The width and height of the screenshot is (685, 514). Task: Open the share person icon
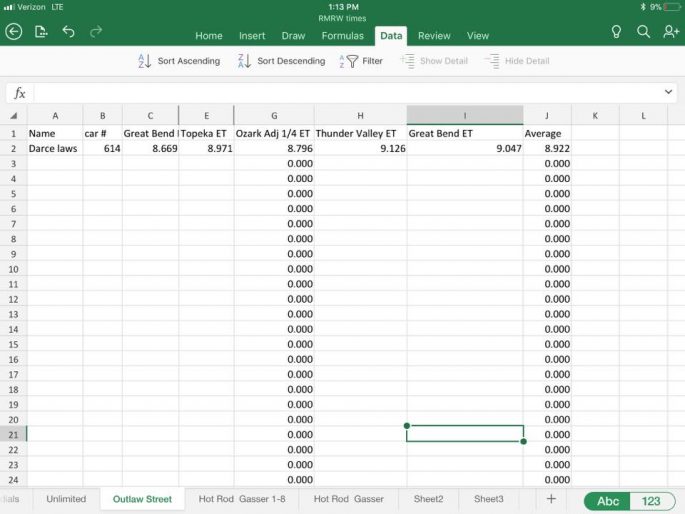[670, 32]
